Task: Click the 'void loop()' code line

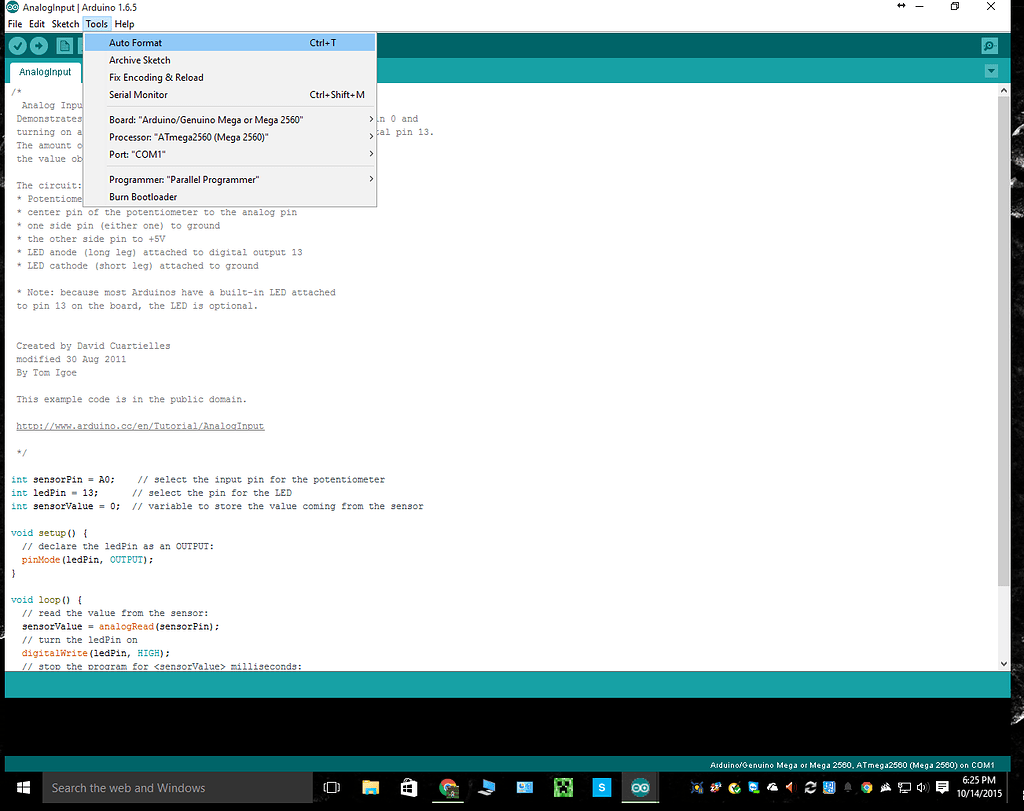Action: [46, 599]
